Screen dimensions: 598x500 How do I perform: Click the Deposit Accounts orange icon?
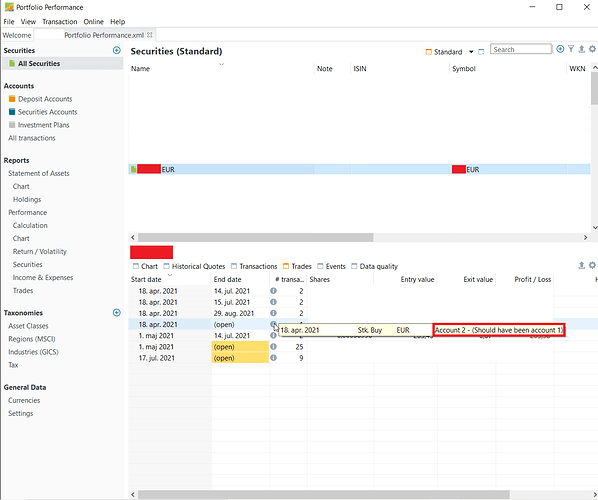coord(12,99)
